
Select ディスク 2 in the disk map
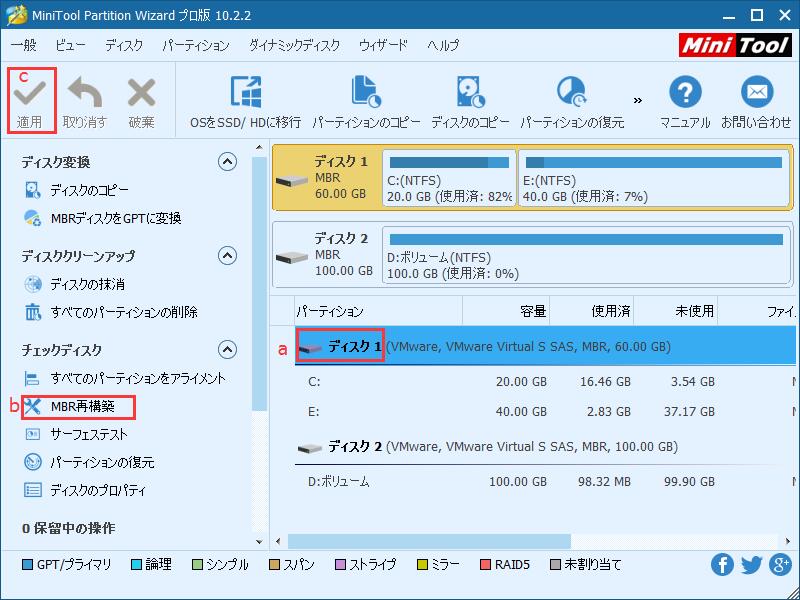328,255
